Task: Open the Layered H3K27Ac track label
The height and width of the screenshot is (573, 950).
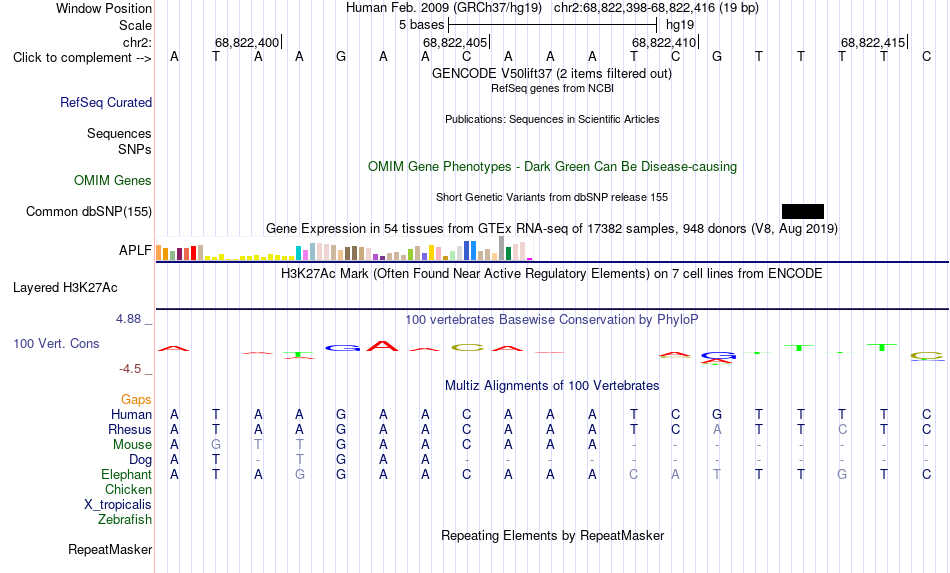Action: point(65,288)
